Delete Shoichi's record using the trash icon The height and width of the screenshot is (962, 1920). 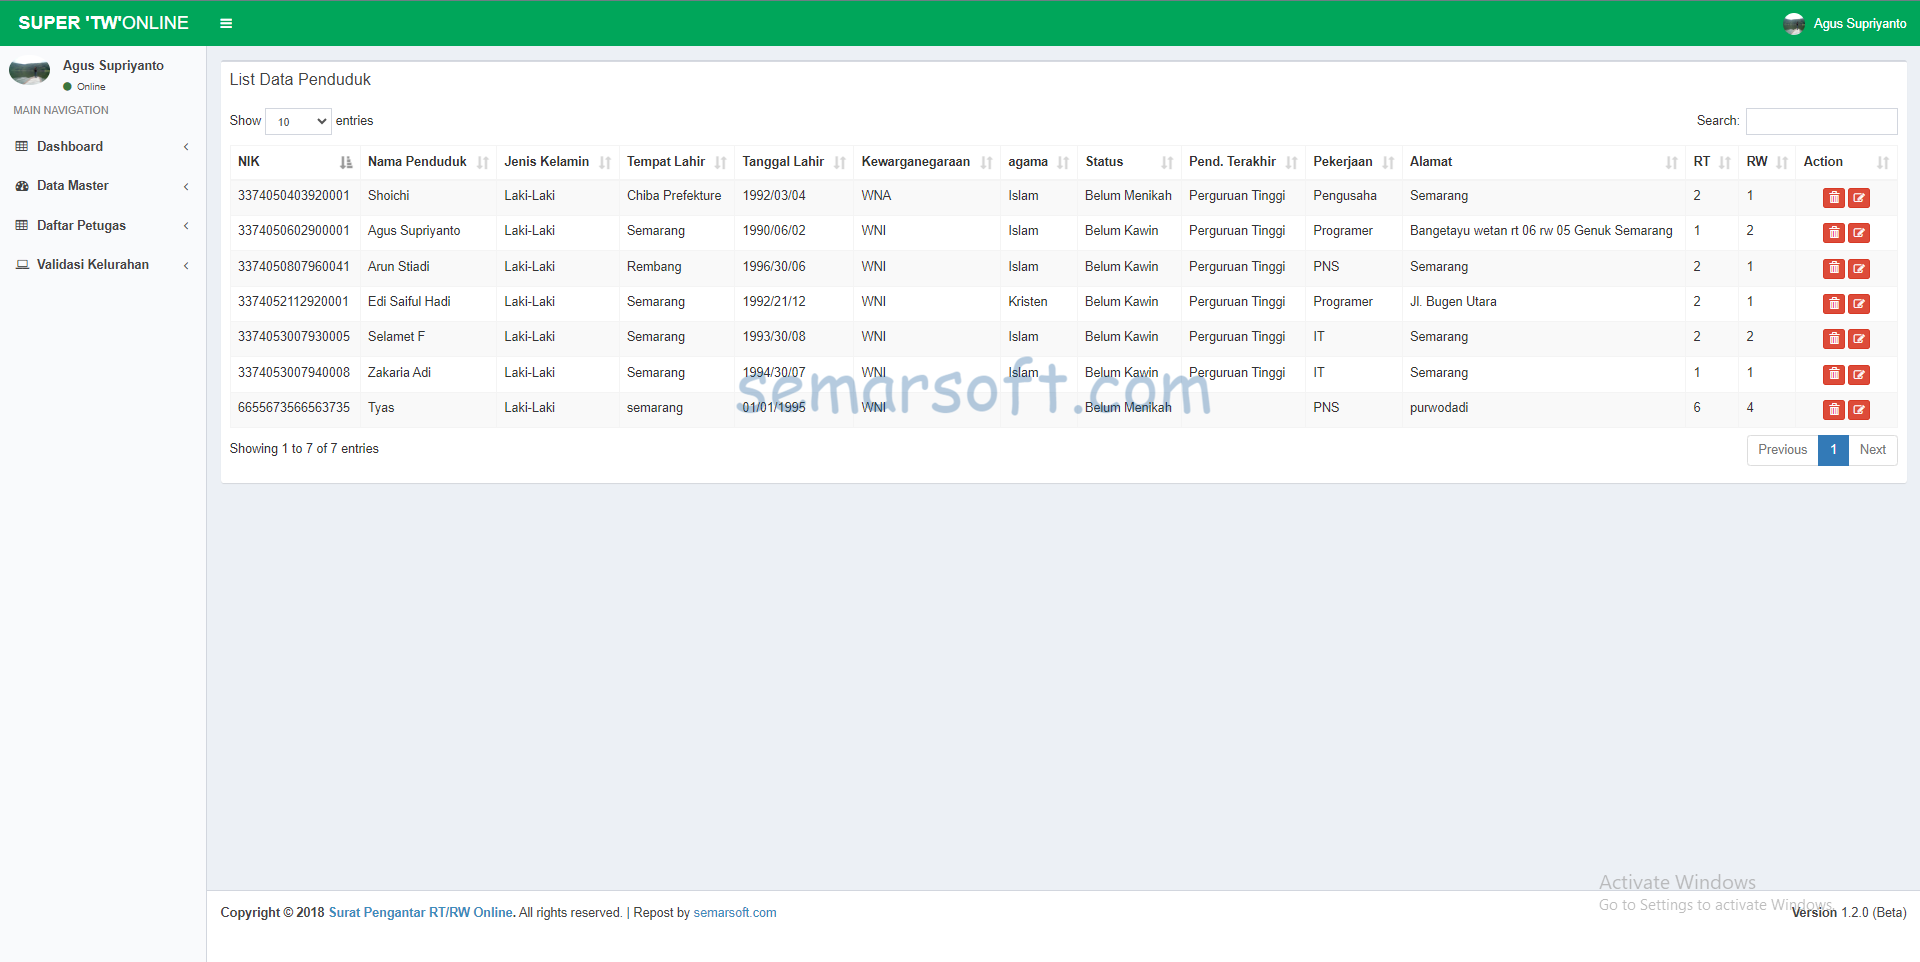(1834, 197)
